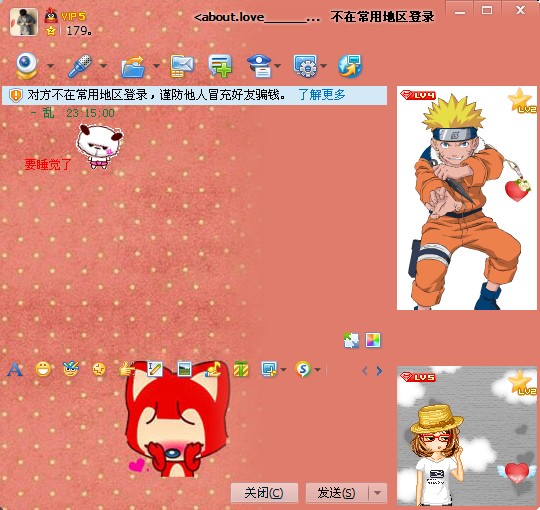Click the sender name 乱 timestamp line
This screenshot has width=540, height=510.
(x=72, y=113)
